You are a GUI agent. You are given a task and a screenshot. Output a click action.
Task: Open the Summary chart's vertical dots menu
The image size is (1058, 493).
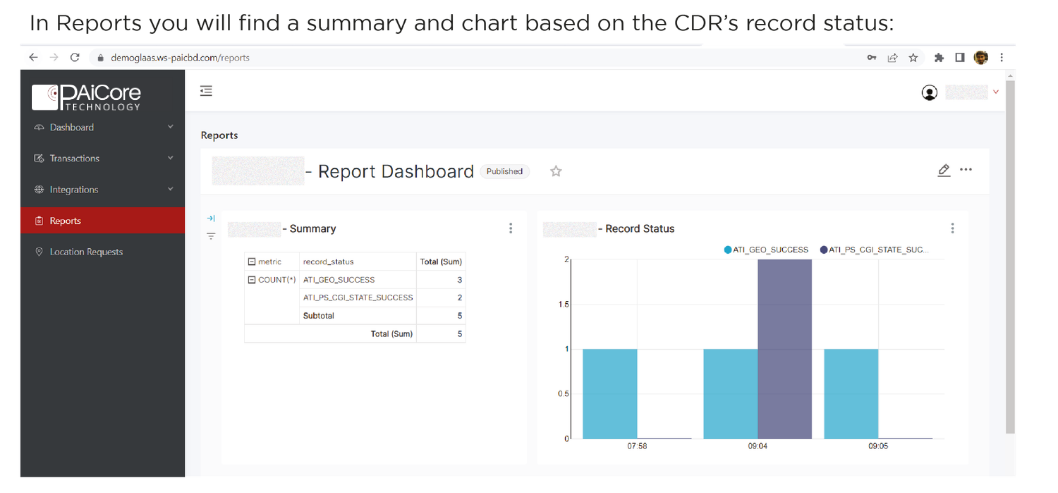coord(511,228)
